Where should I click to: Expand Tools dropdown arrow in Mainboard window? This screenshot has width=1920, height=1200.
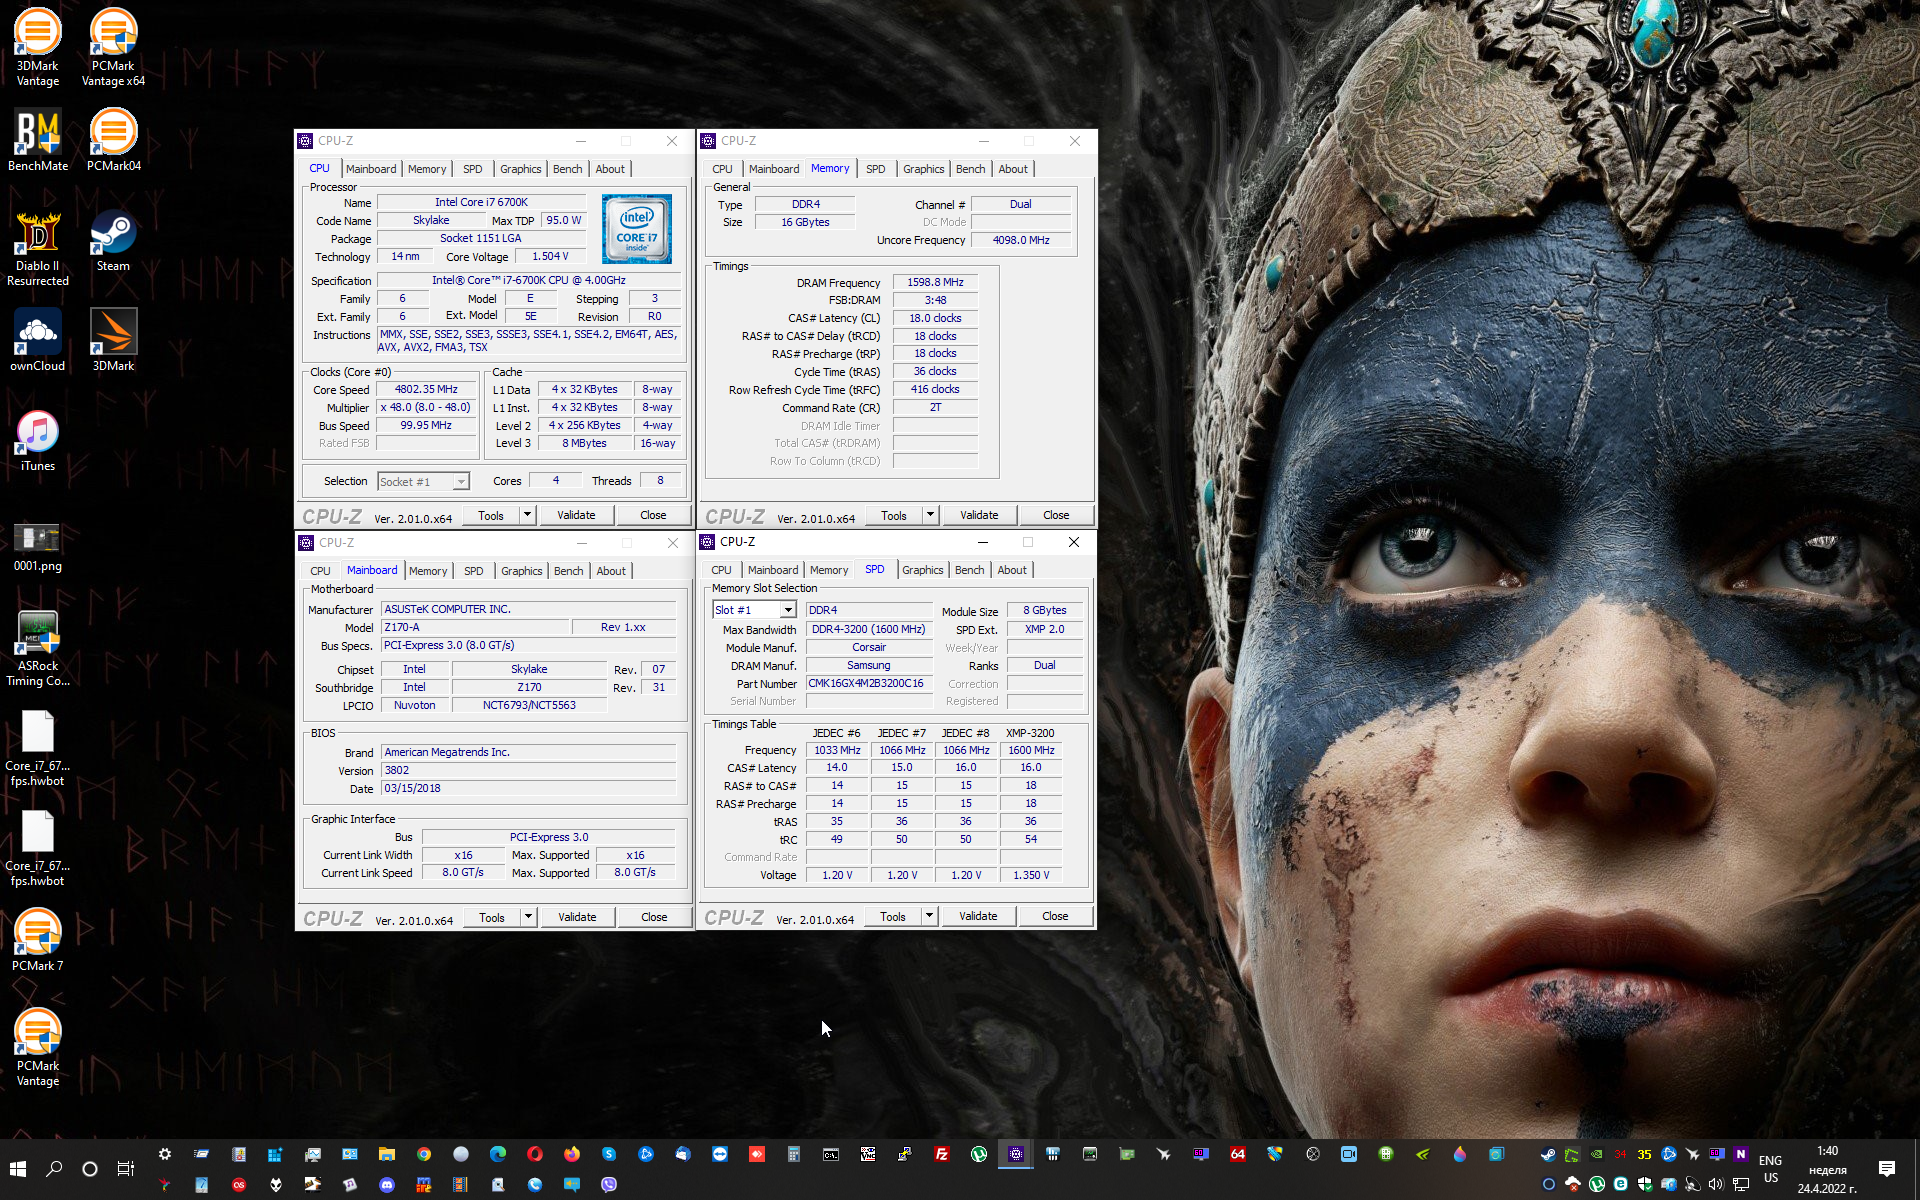pyautogui.click(x=528, y=917)
